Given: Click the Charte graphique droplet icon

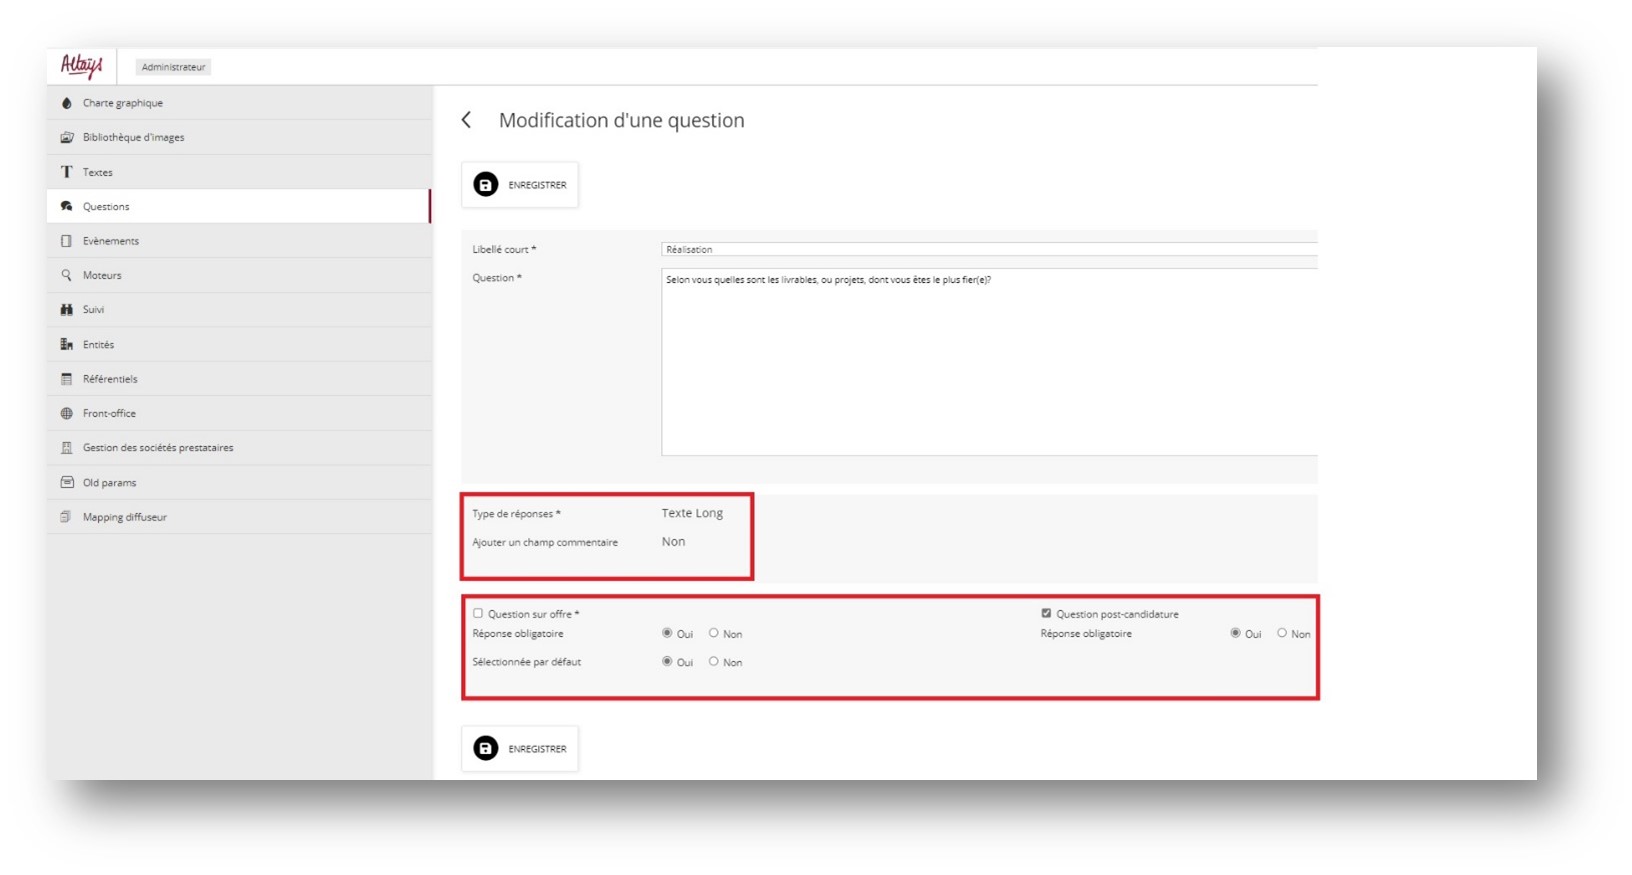Looking at the screenshot, I should 67,103.
